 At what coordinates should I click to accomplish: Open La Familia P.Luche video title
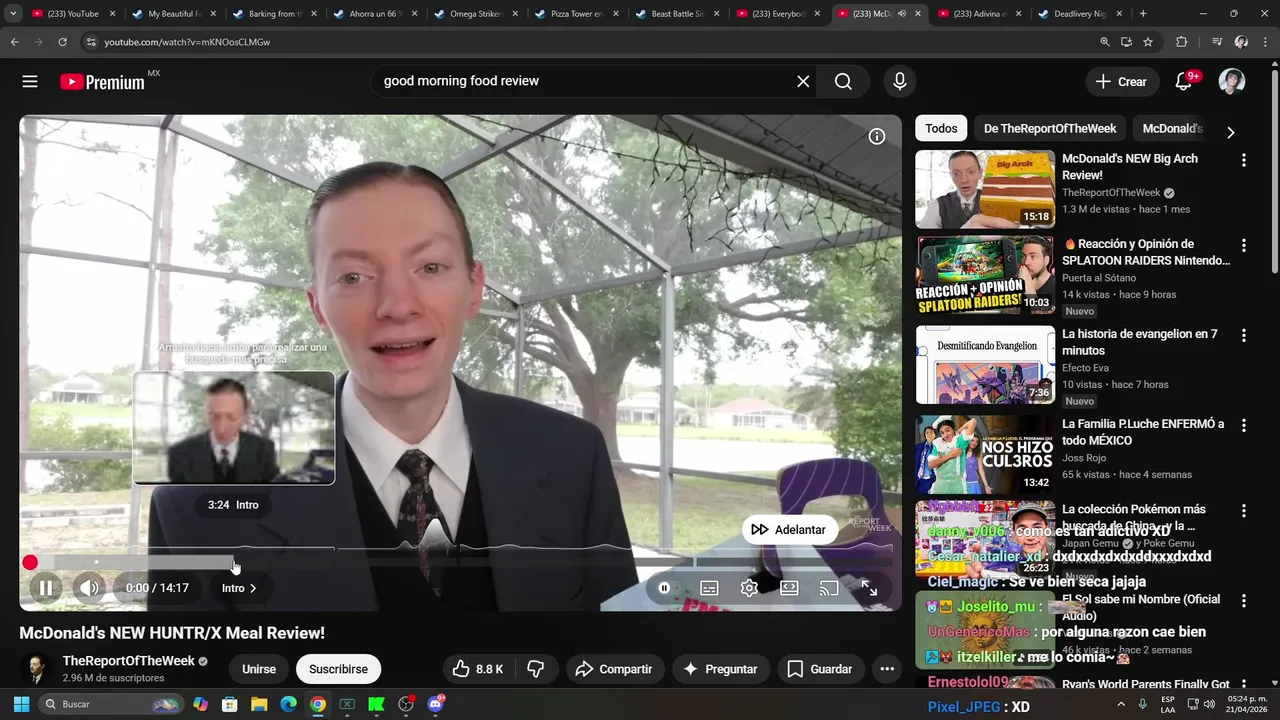[x=1143, y=432]
